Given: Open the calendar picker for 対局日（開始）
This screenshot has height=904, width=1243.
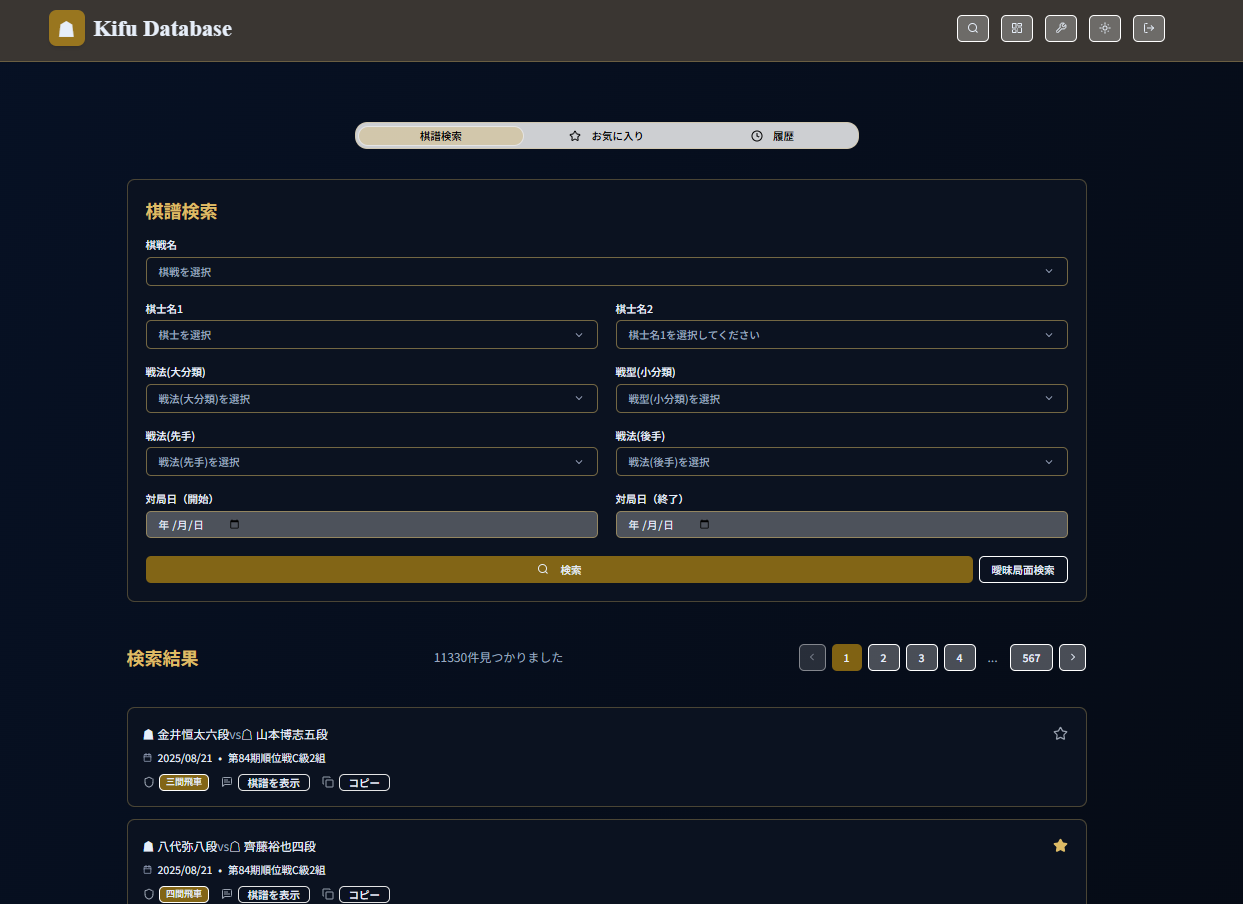Looking at the screenshot, I should (x=235, y=525).
